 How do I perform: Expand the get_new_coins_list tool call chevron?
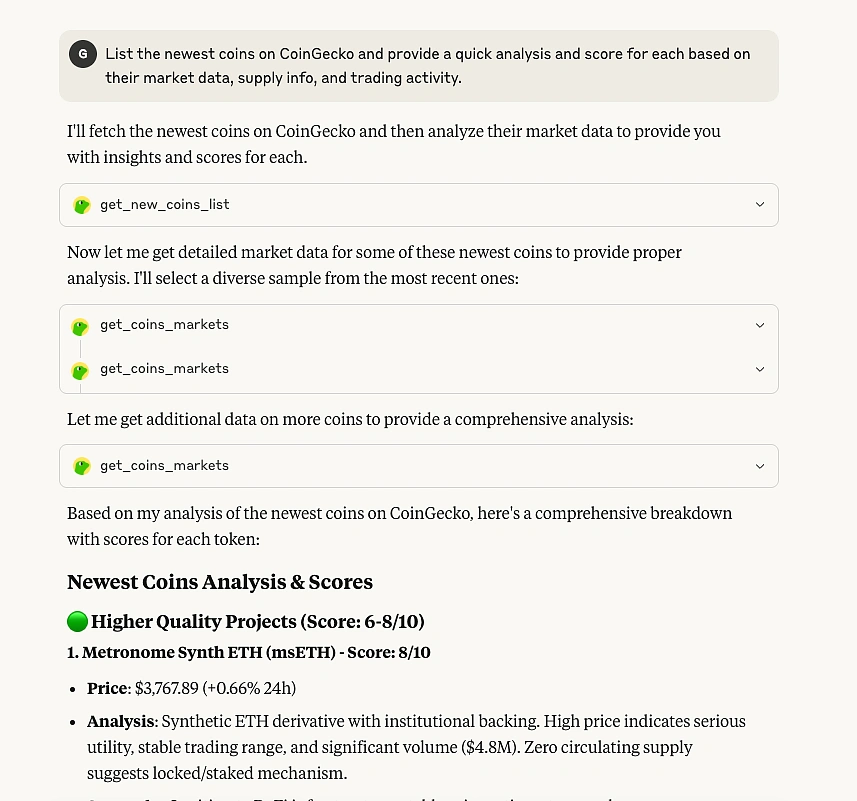click(x=760, y=205)
